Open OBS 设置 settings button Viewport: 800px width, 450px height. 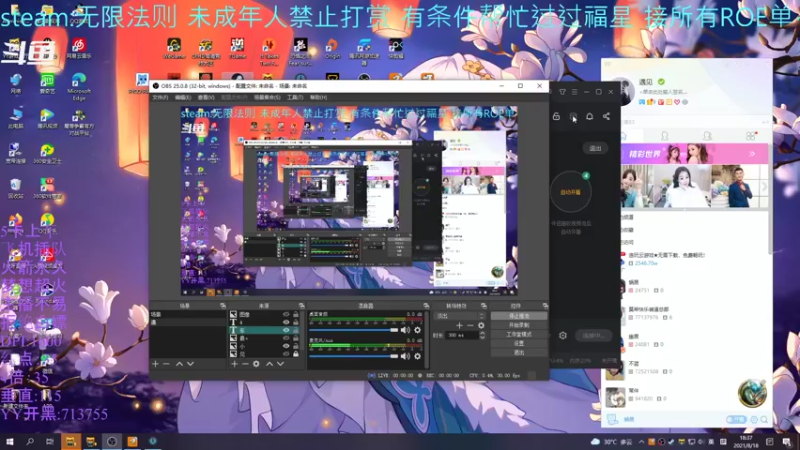(x=519, y=343)
